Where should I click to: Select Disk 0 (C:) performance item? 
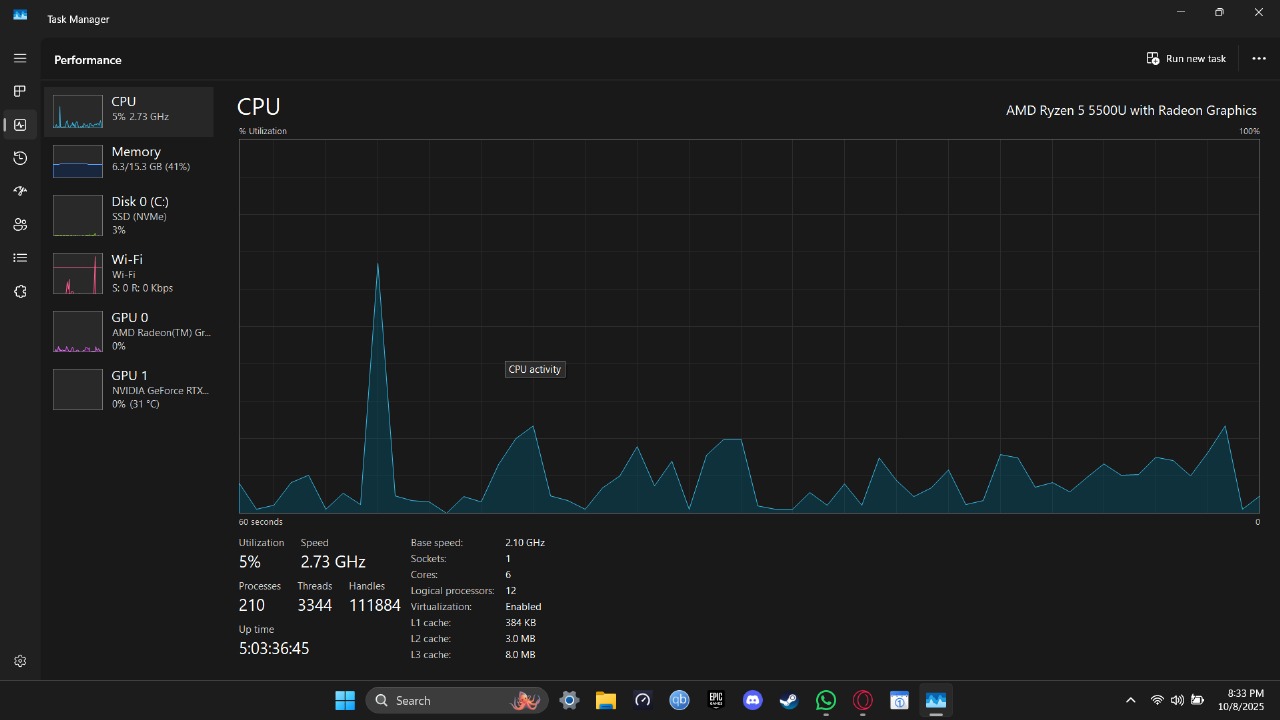[x=129, y=215]
